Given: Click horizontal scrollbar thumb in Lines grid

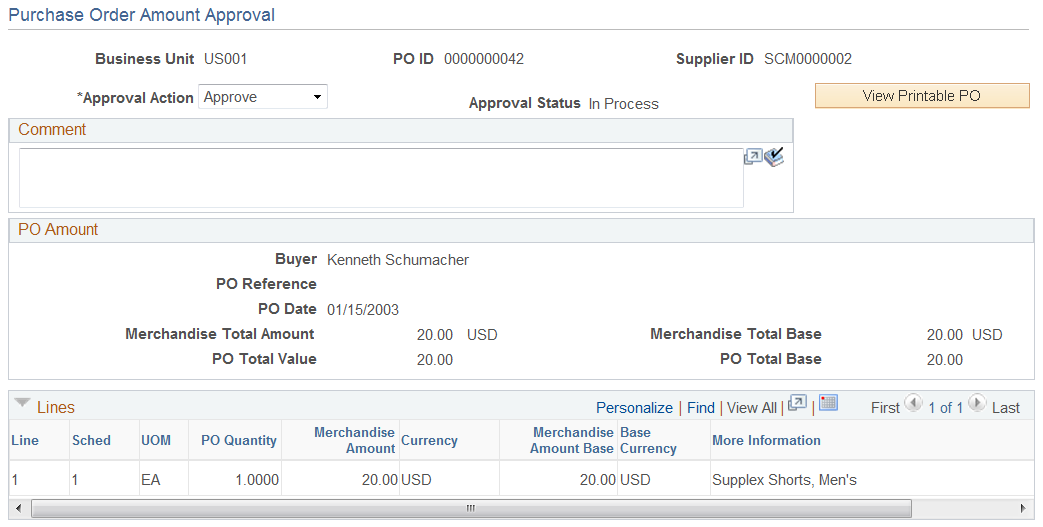Looking at the screenshot, I should [471, 509].
